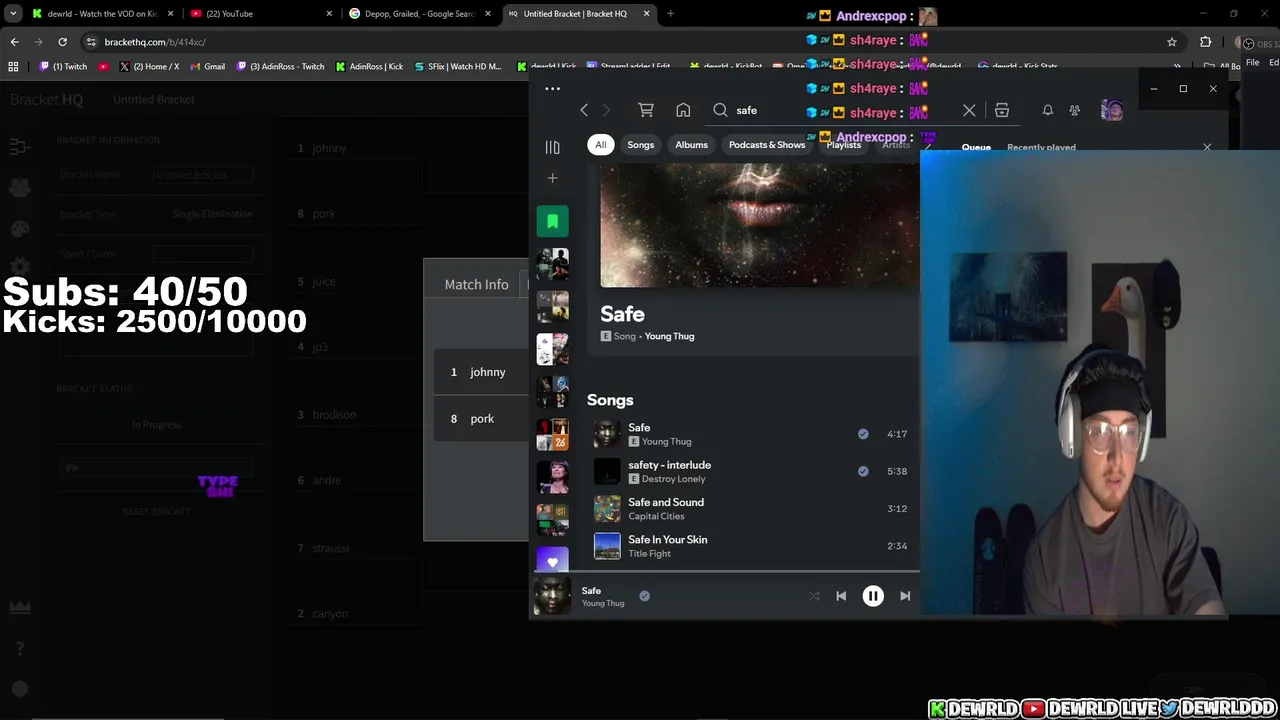Viewport: 1280px width, 720px height.
Task: Open Friend Activity icon
Action: point(1074,110)
